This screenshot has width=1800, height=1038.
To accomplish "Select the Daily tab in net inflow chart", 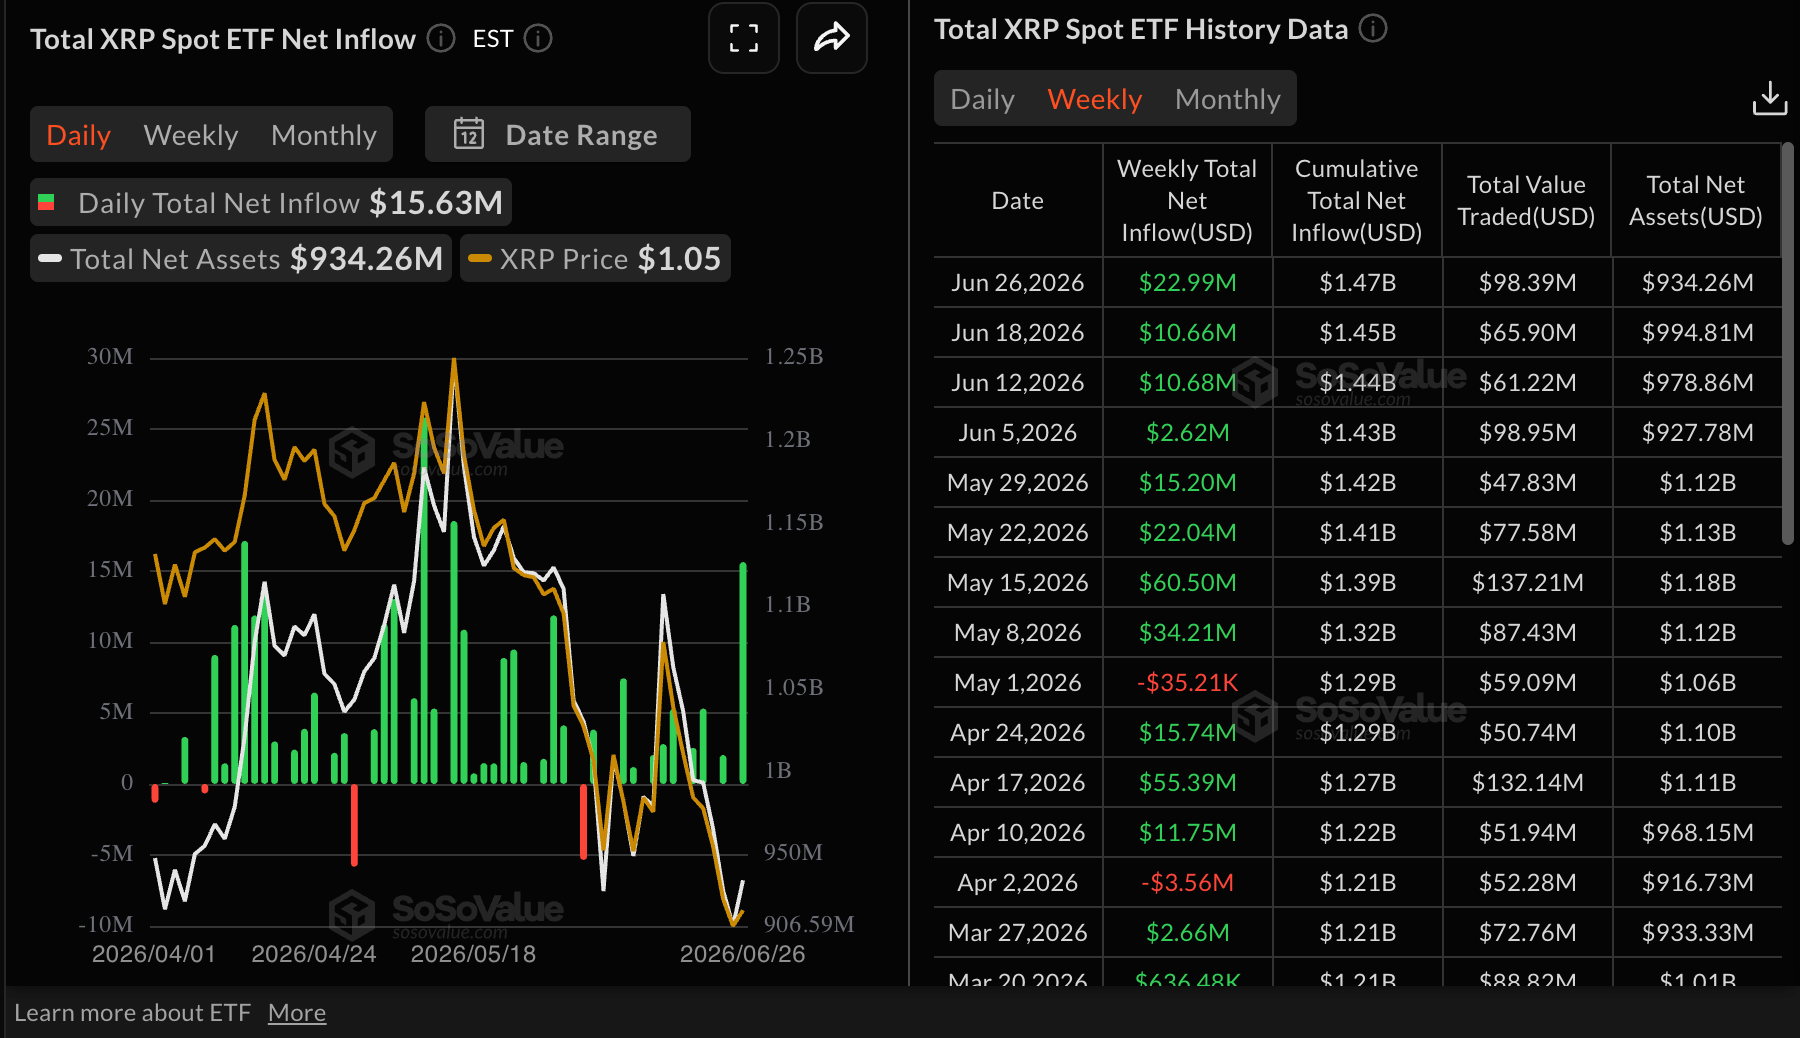I will 78,135.
